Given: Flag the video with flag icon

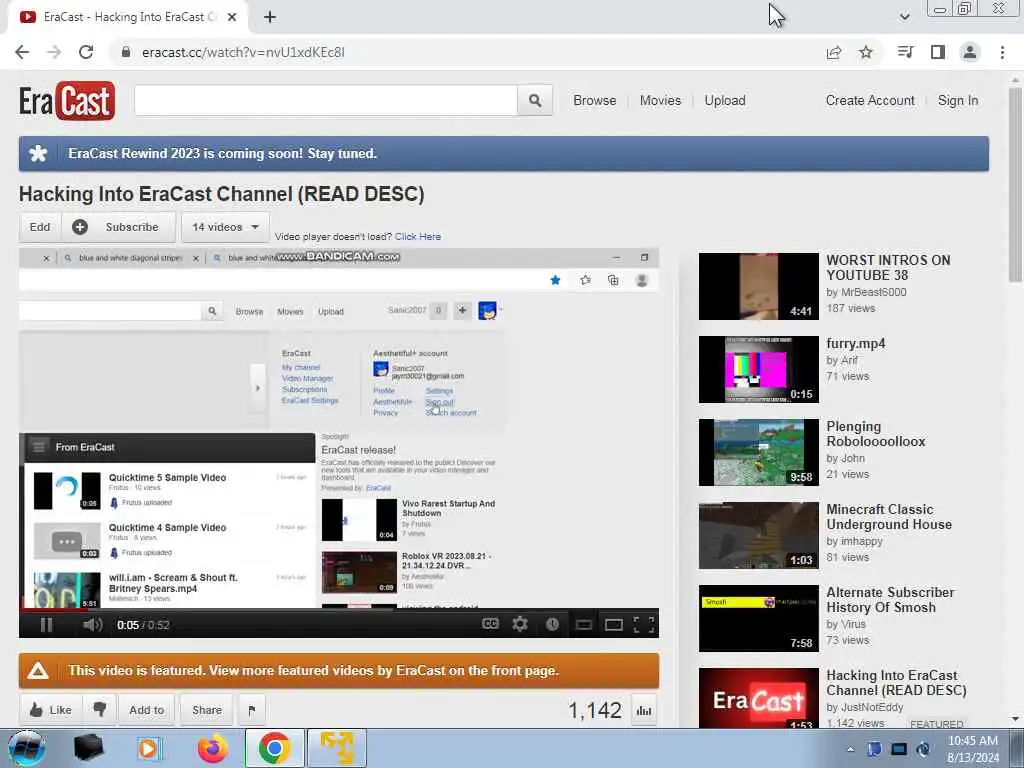Looking at the screenshot, I should pos(251,710).
